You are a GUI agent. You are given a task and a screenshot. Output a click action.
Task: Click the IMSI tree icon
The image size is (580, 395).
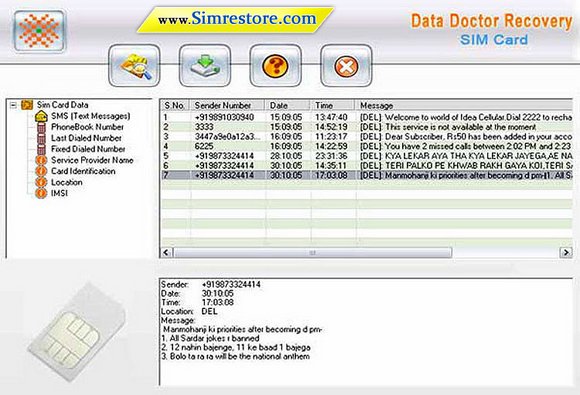41,193
